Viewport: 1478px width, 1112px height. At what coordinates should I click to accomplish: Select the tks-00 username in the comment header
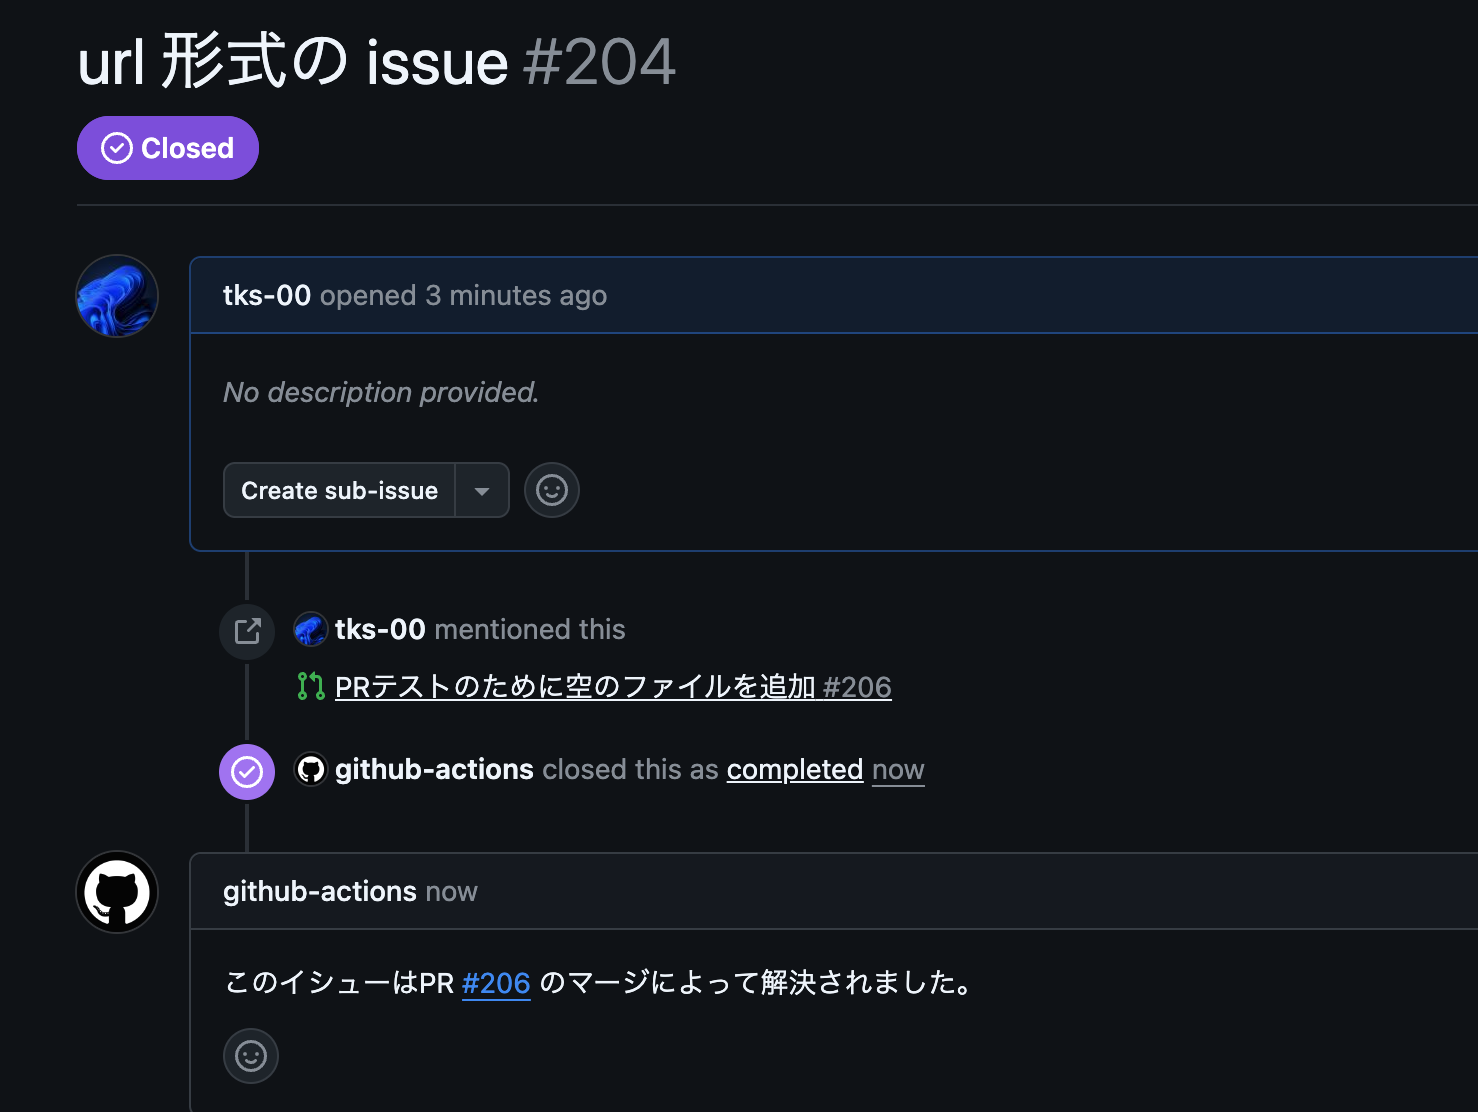266,295
